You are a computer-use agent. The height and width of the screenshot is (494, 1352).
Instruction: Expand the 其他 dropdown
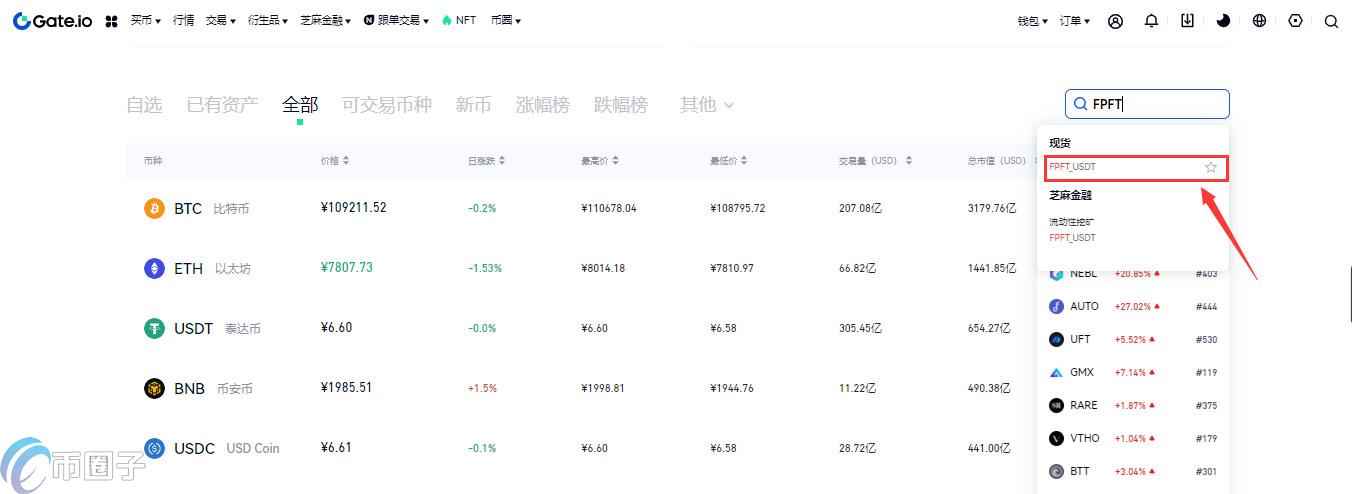707,105
